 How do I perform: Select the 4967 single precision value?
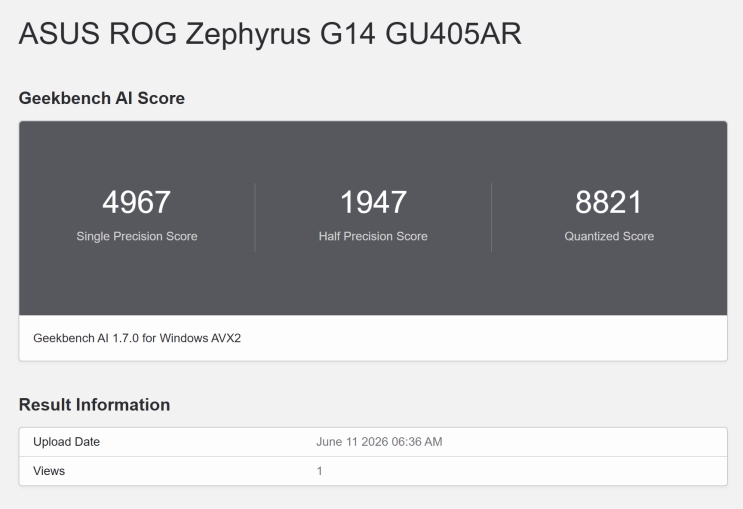[x=136, y=202]
